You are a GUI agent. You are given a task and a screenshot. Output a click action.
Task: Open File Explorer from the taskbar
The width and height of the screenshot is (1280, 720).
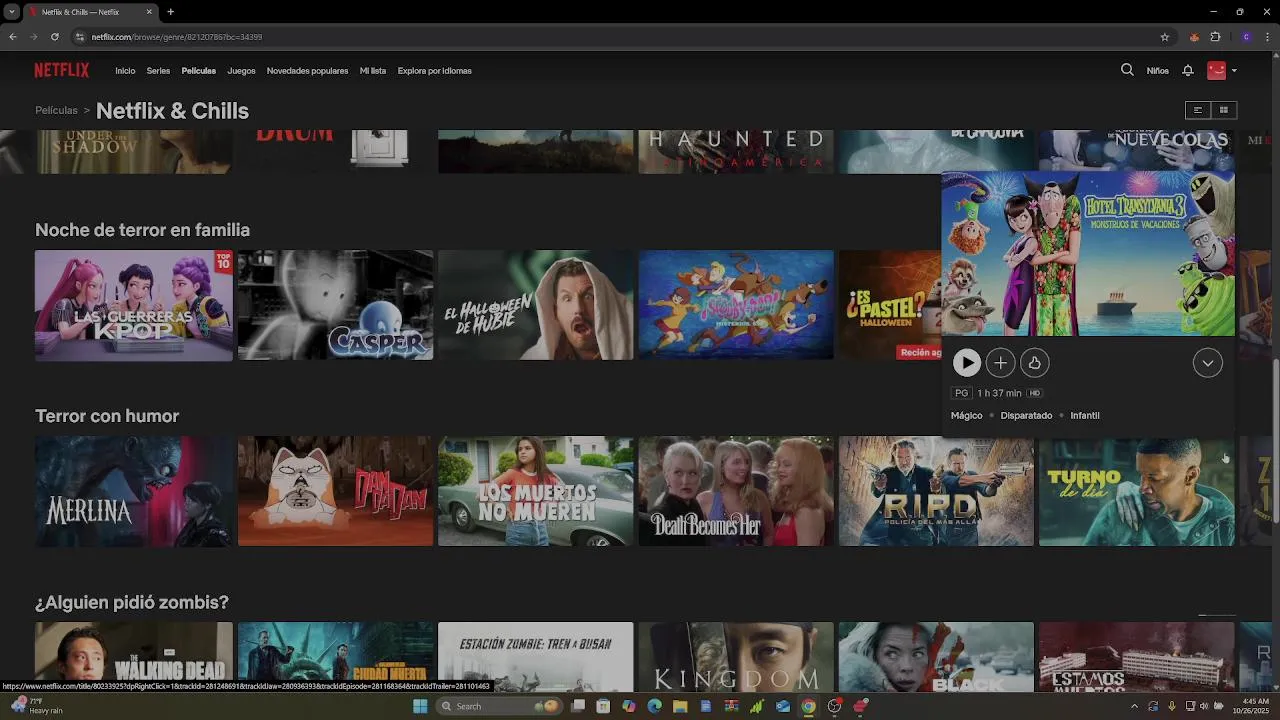tap(680, 706)
